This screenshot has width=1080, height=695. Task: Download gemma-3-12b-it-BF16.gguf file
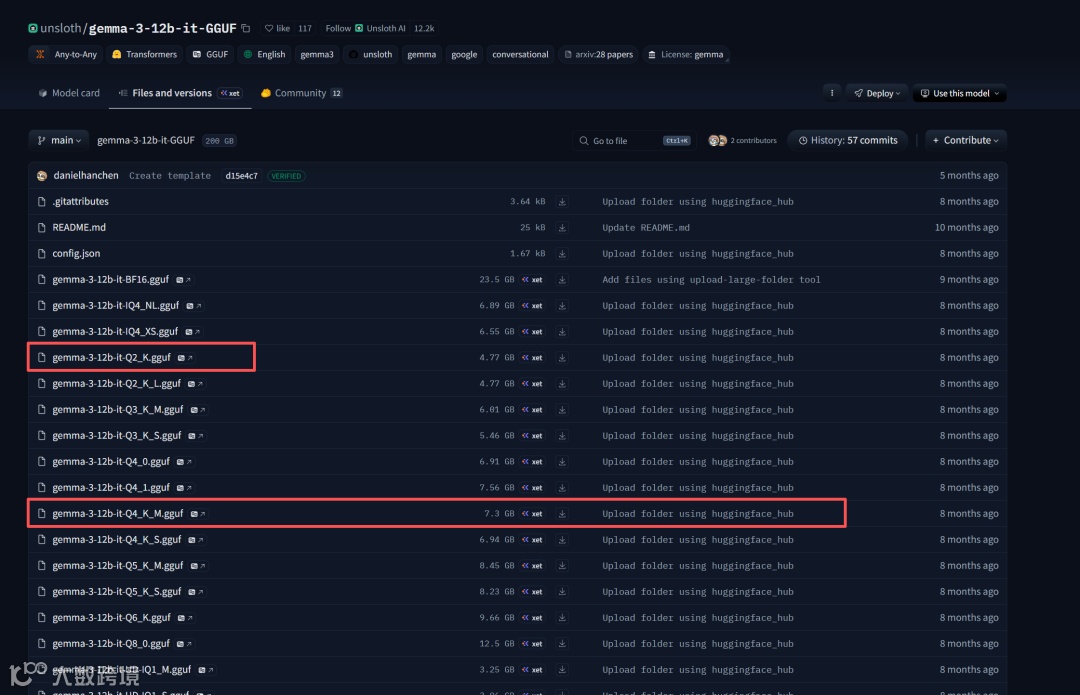click(x=562, y=280)
